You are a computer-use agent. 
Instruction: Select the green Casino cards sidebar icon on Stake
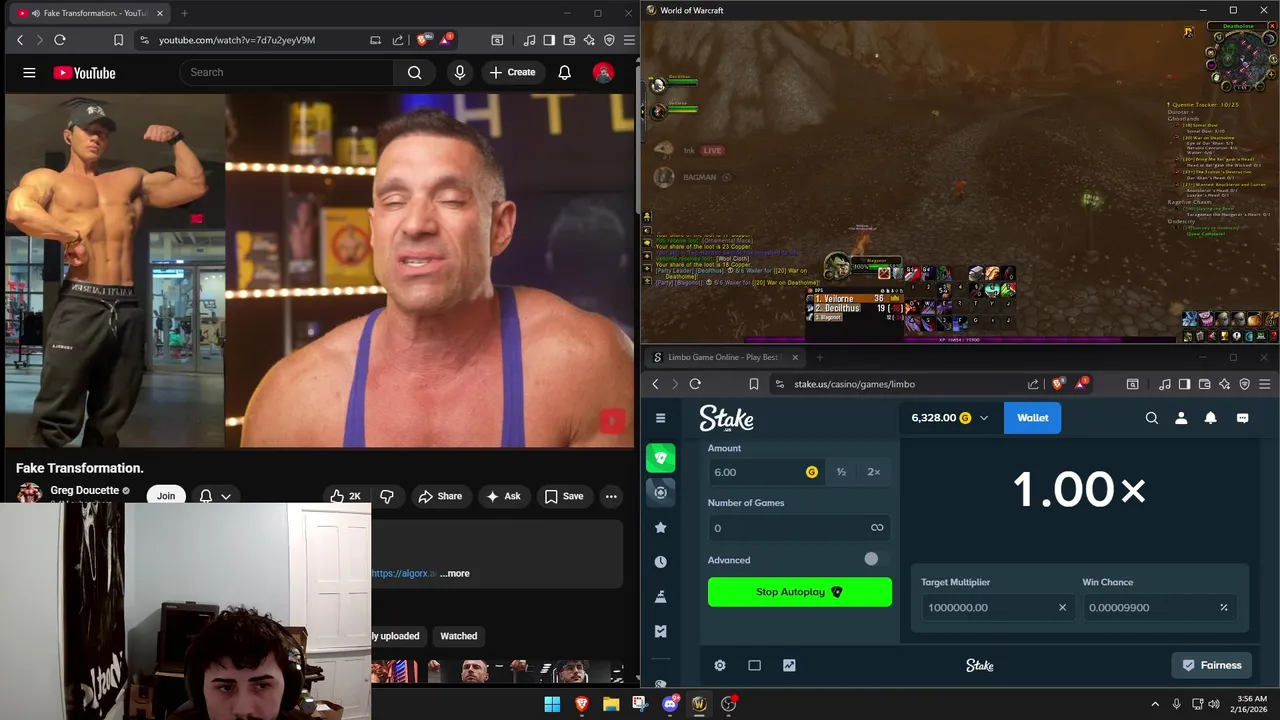tap(660, 458)
